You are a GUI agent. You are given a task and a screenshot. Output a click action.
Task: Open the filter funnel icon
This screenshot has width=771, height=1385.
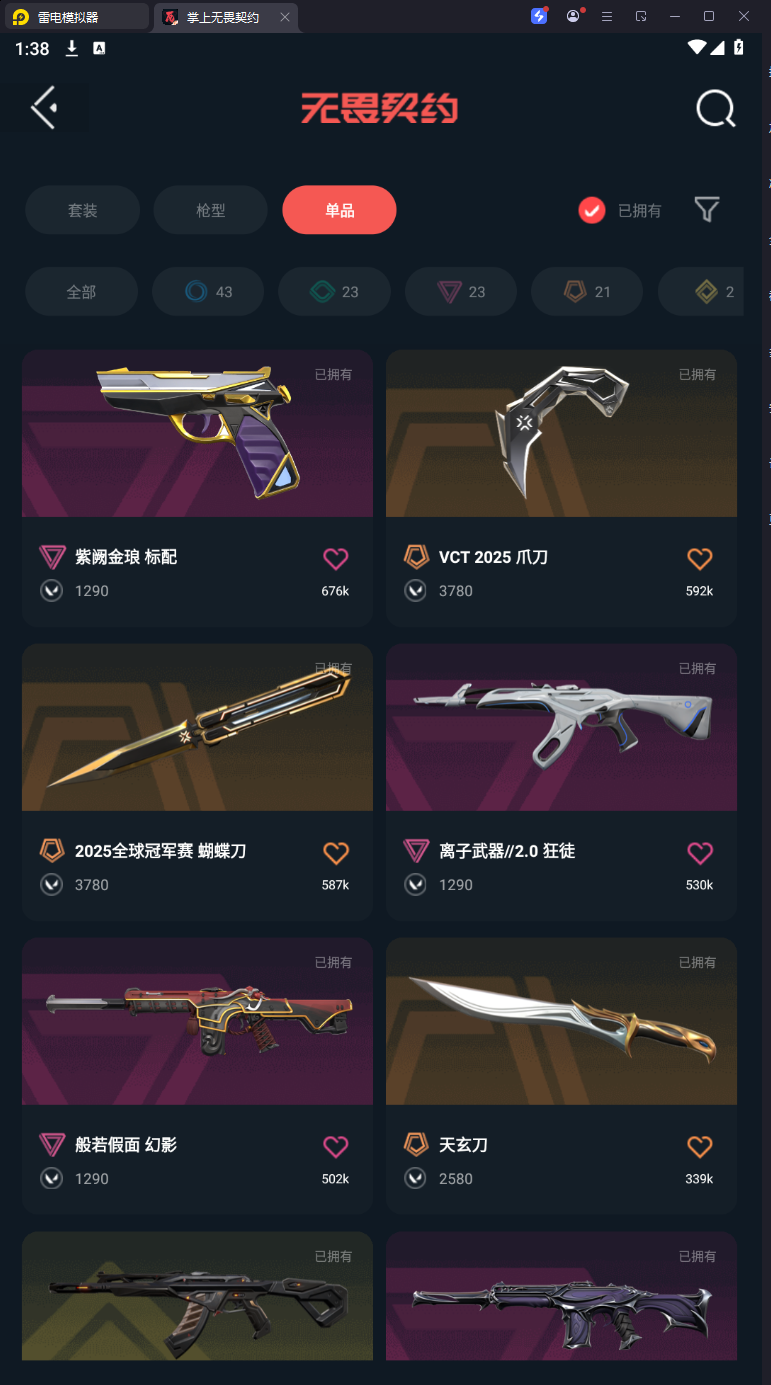point(707,209)
